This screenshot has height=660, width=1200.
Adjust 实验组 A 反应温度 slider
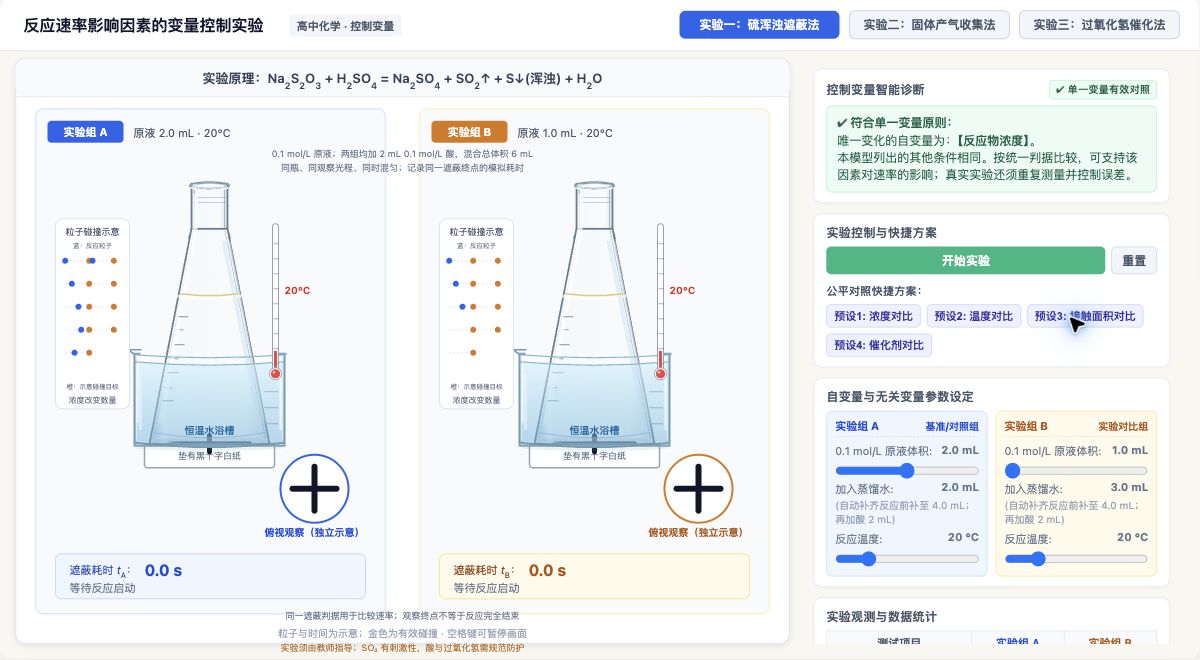[x=907, y=558]
